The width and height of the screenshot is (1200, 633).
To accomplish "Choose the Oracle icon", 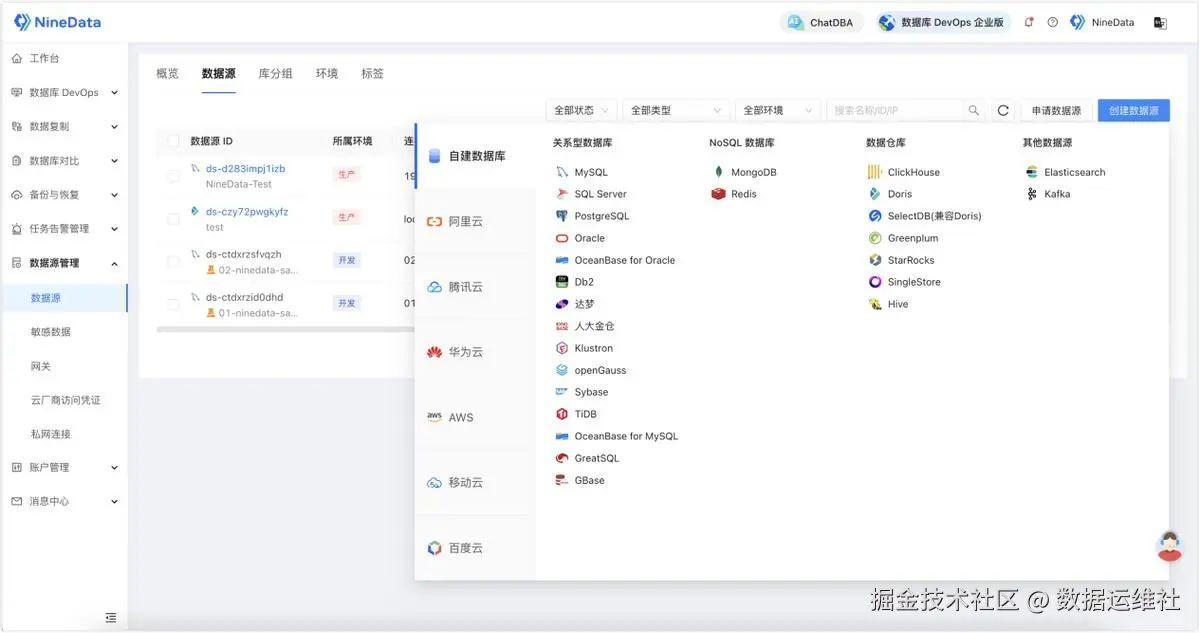I will click(562, 238).
